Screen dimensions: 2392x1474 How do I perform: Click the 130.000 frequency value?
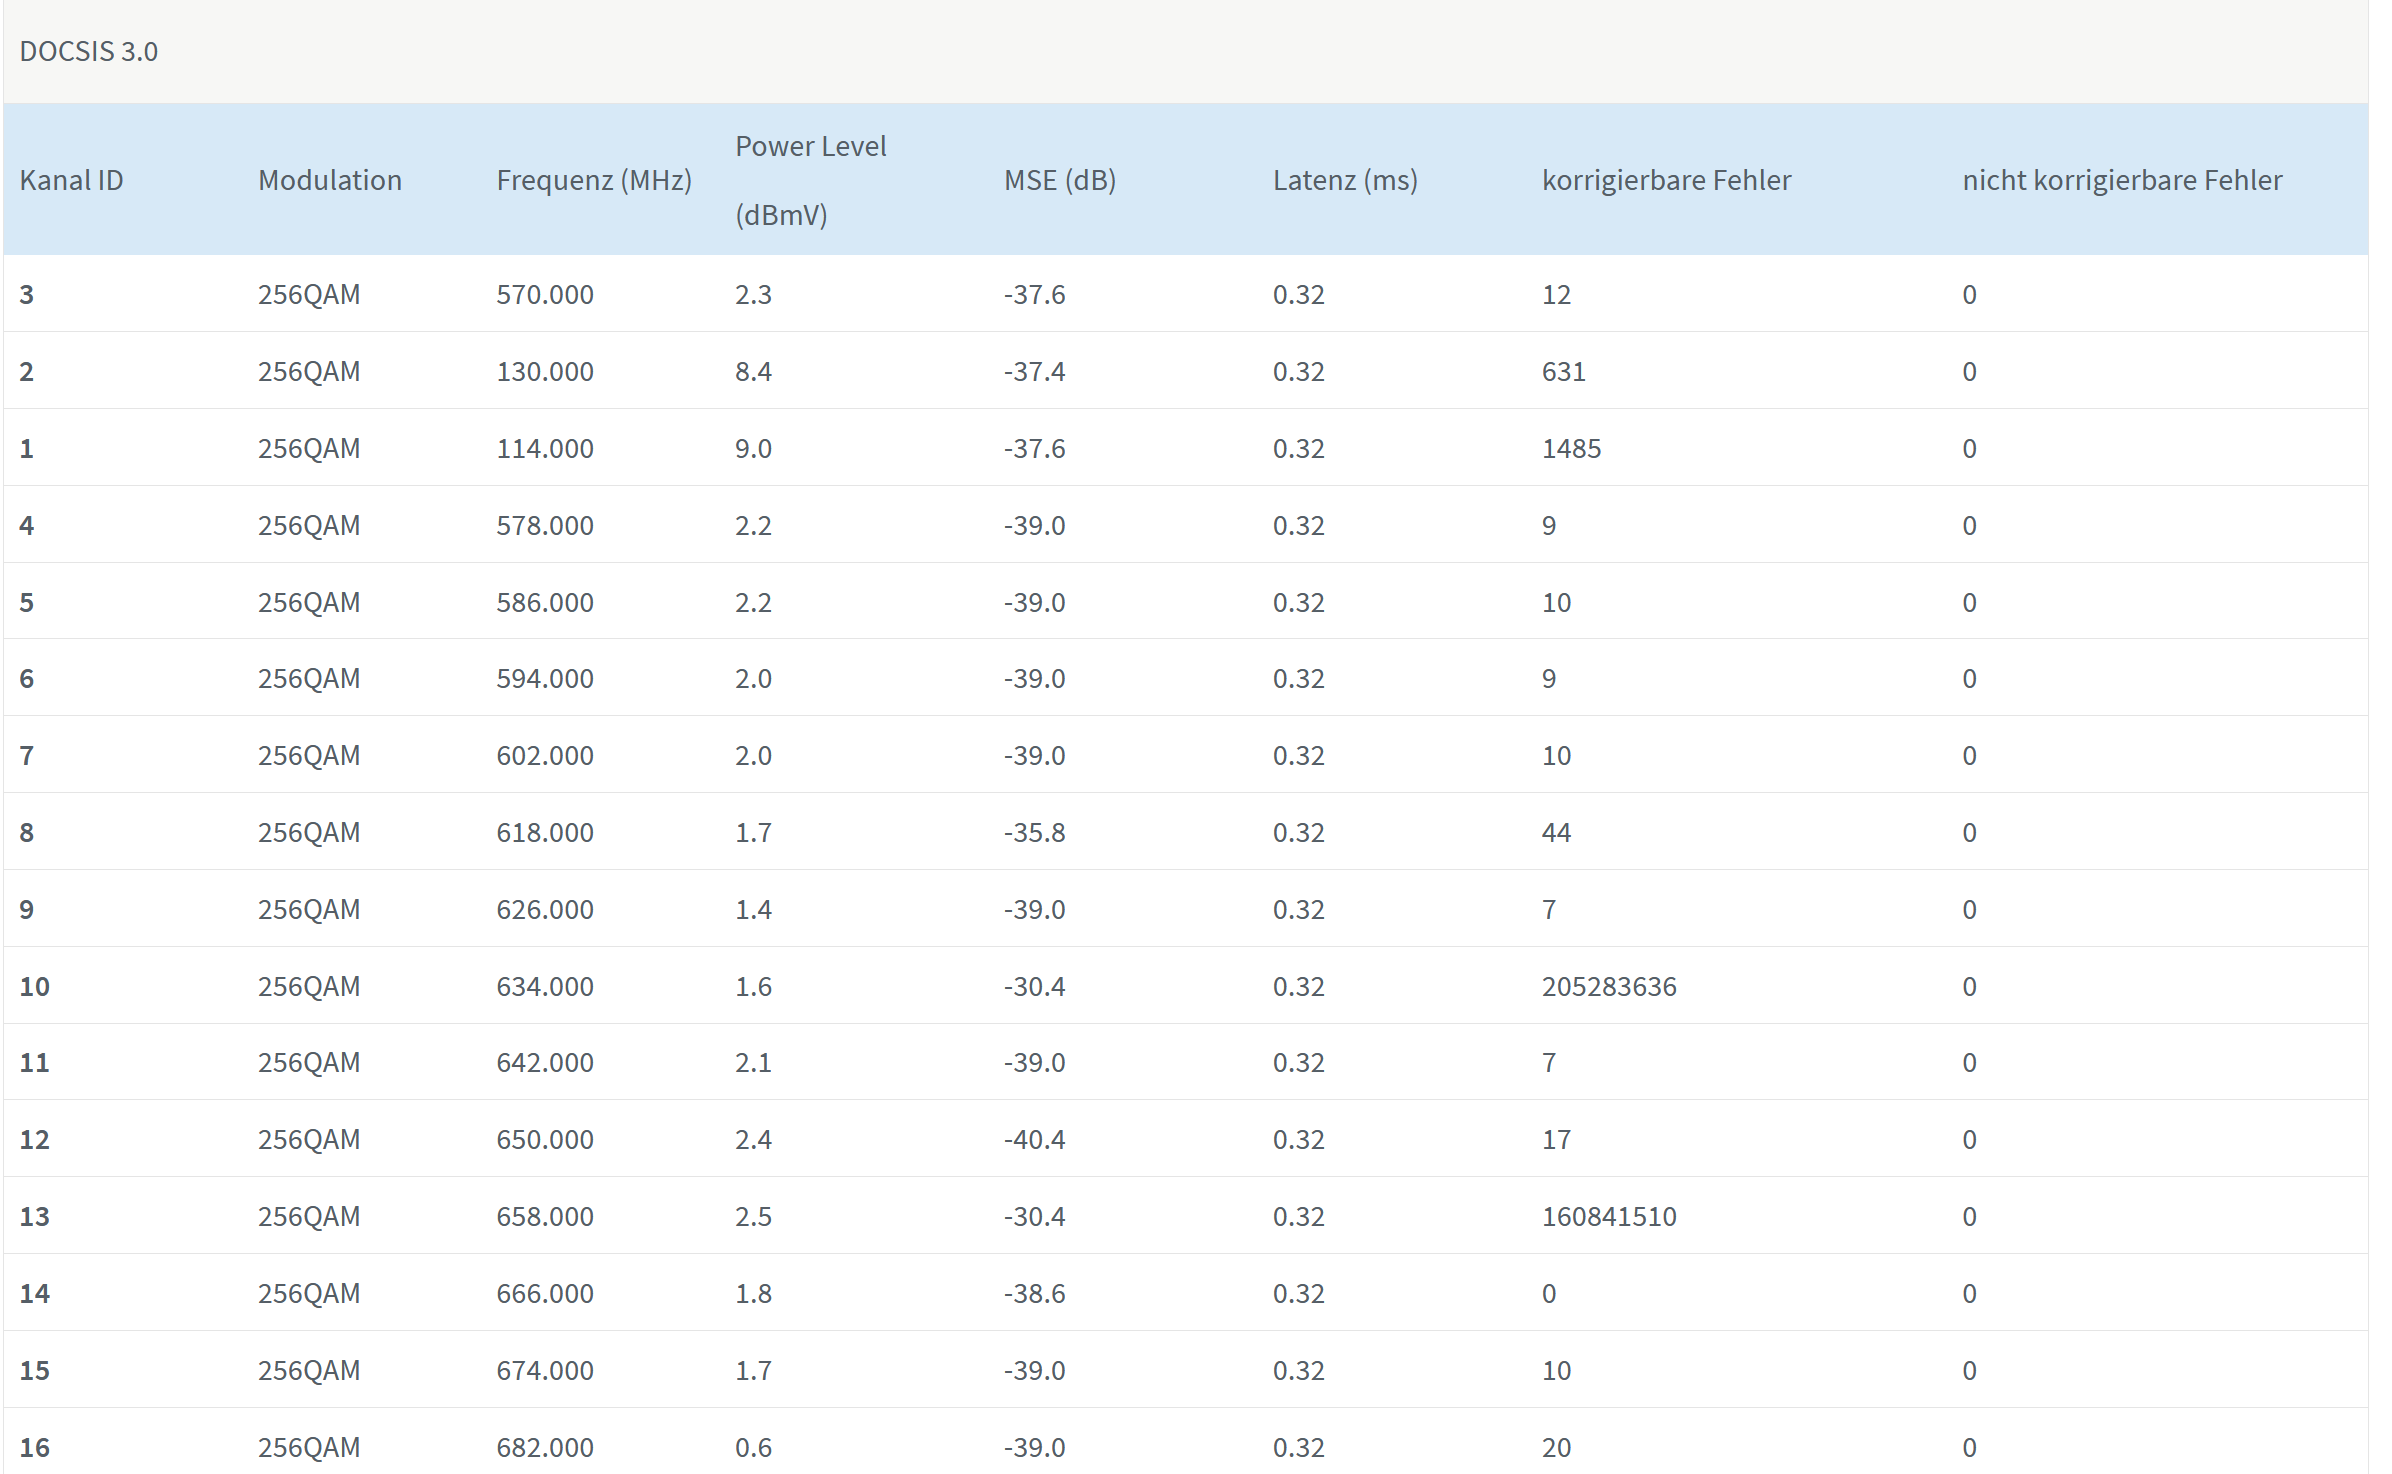tap(545, 372)
